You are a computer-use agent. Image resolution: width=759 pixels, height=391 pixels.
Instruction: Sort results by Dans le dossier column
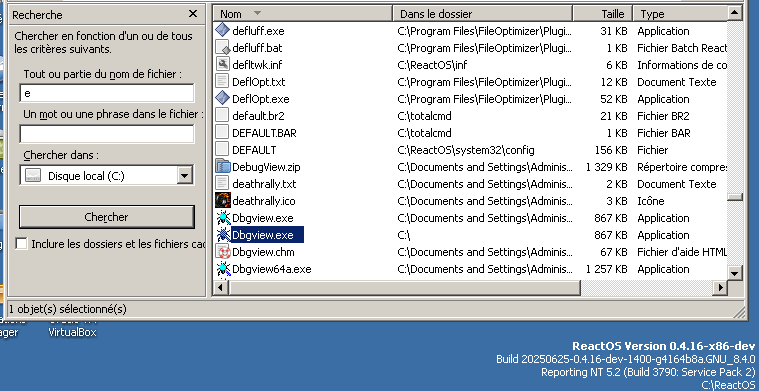483,14
